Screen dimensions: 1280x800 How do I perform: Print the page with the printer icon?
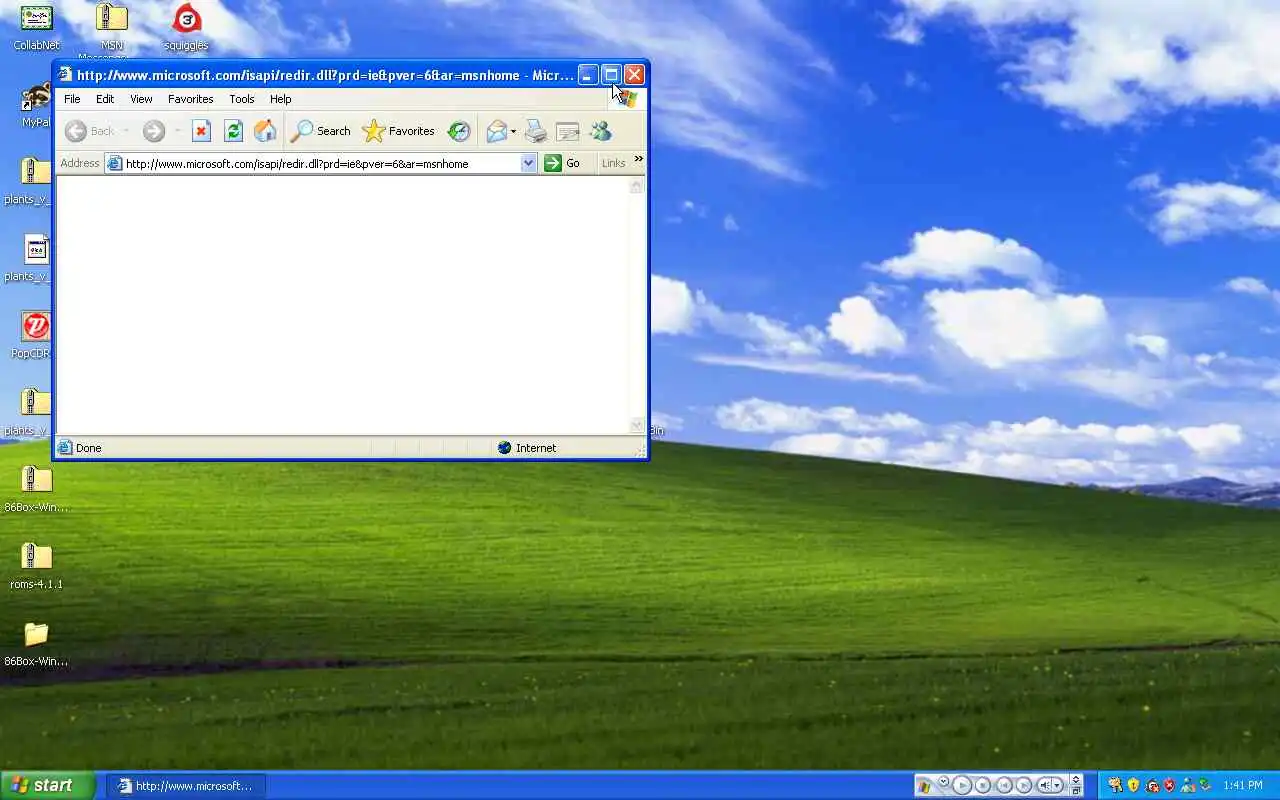(536, 131)
